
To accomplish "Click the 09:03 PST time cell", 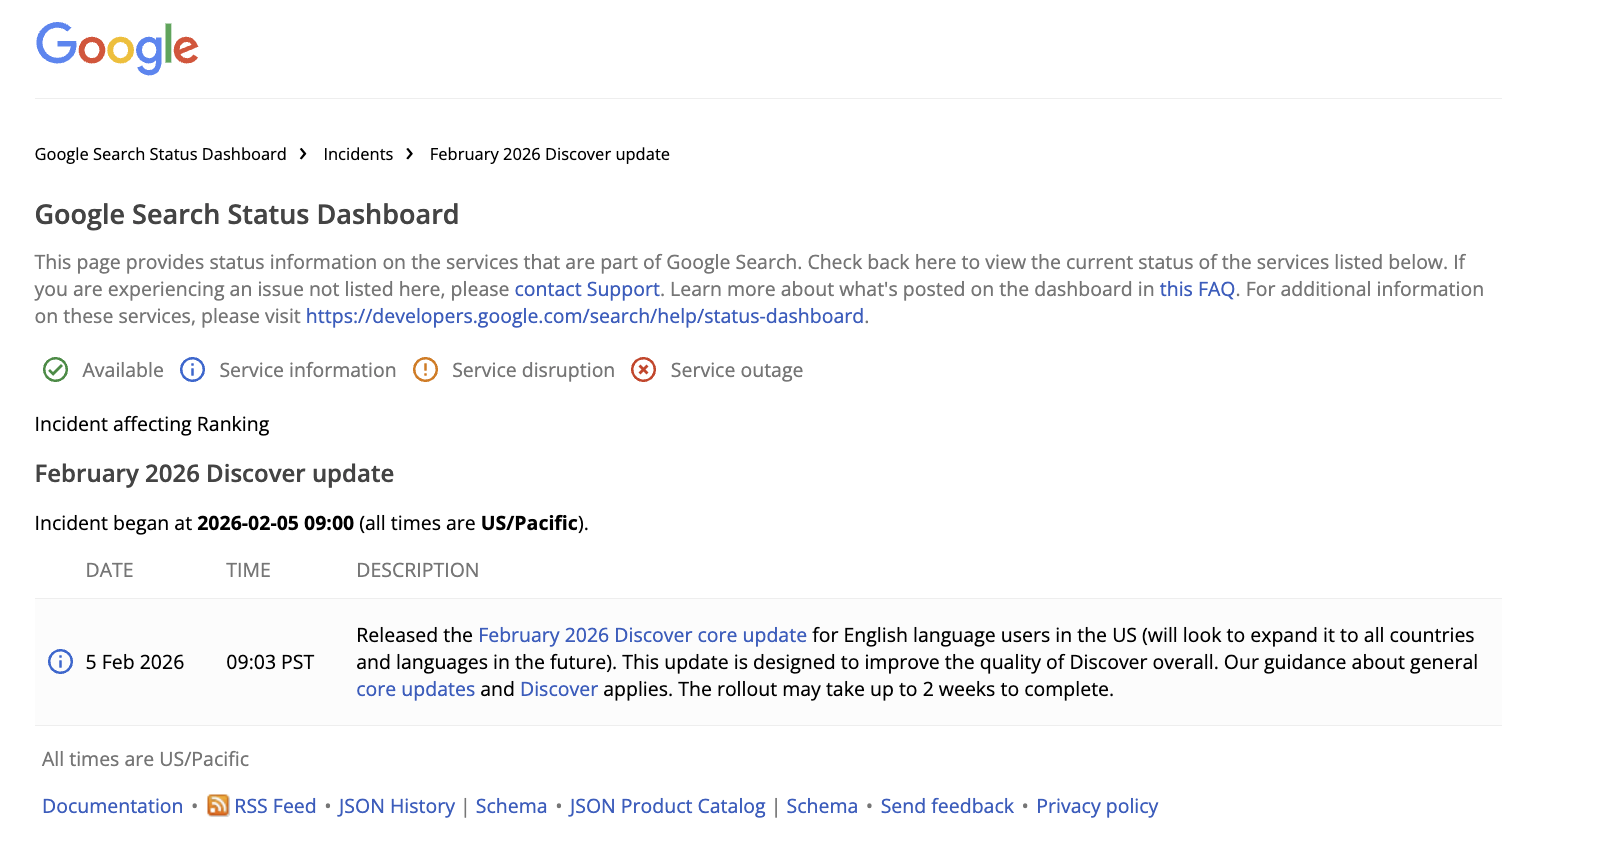I will [270, 662].
